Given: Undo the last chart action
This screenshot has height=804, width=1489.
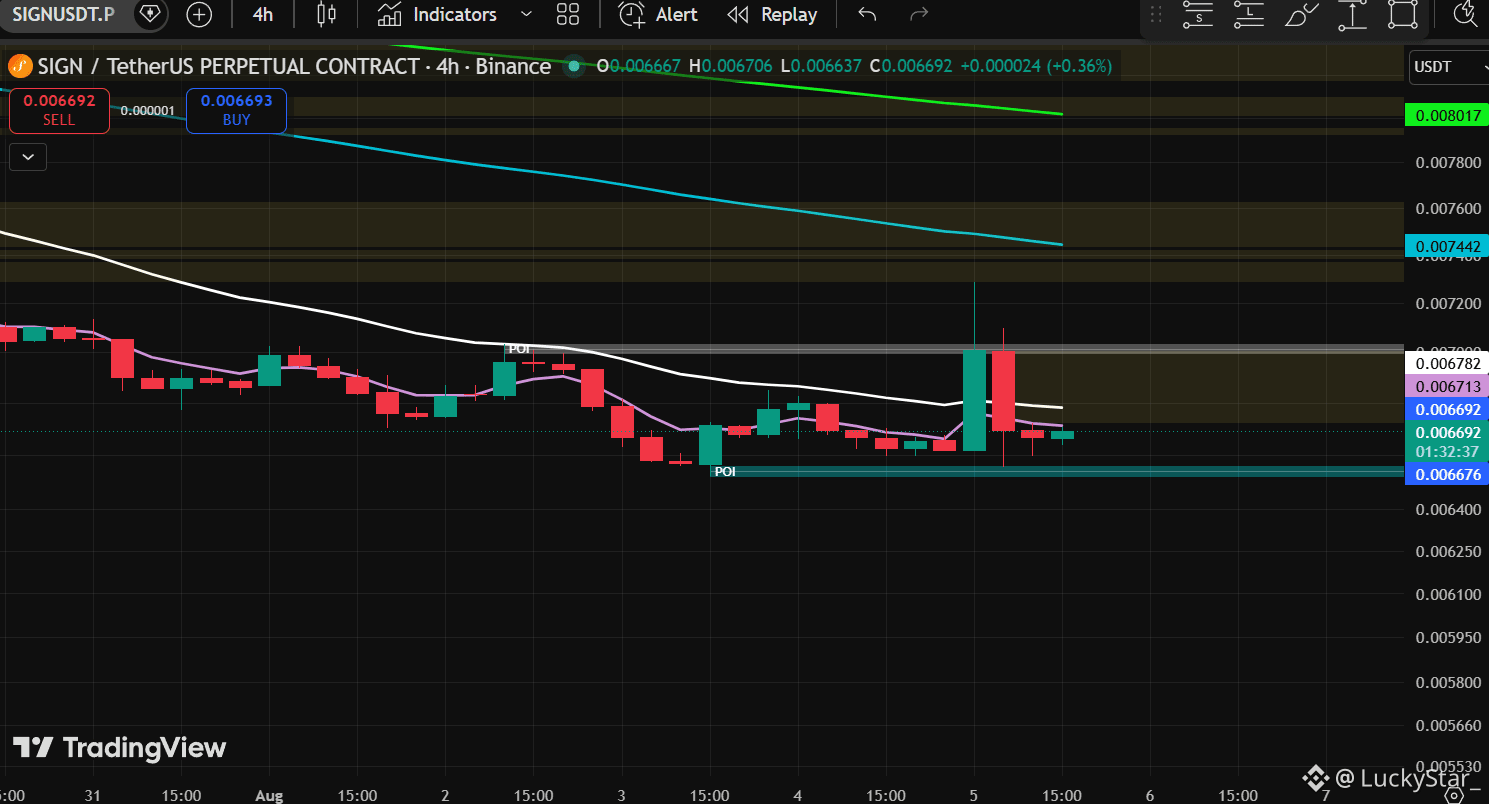Looking at the screenshot, I should 867,15.
